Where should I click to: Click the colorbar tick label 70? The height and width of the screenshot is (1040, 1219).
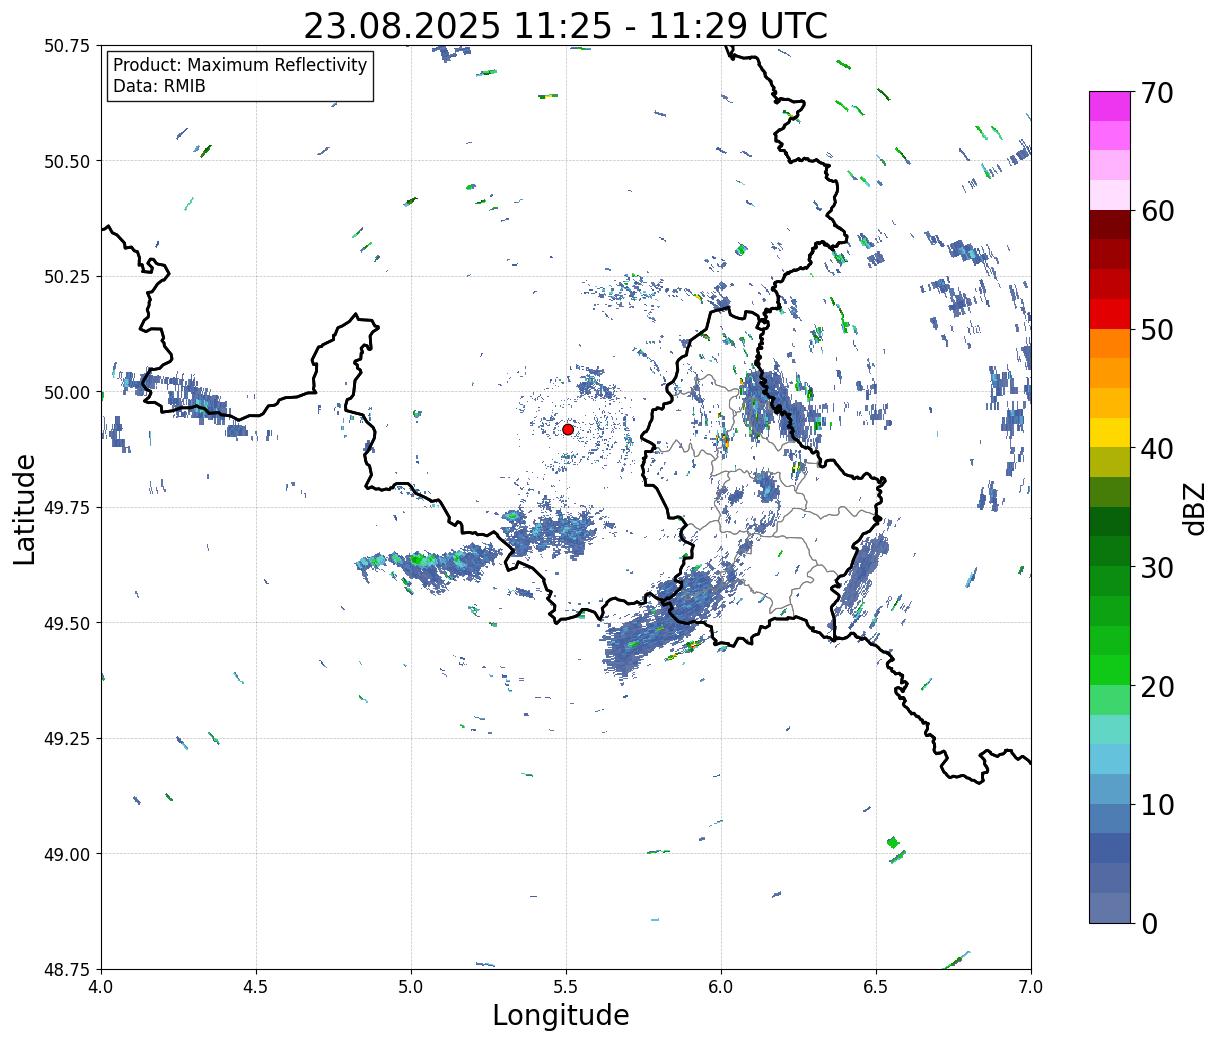coord(1156,93)
